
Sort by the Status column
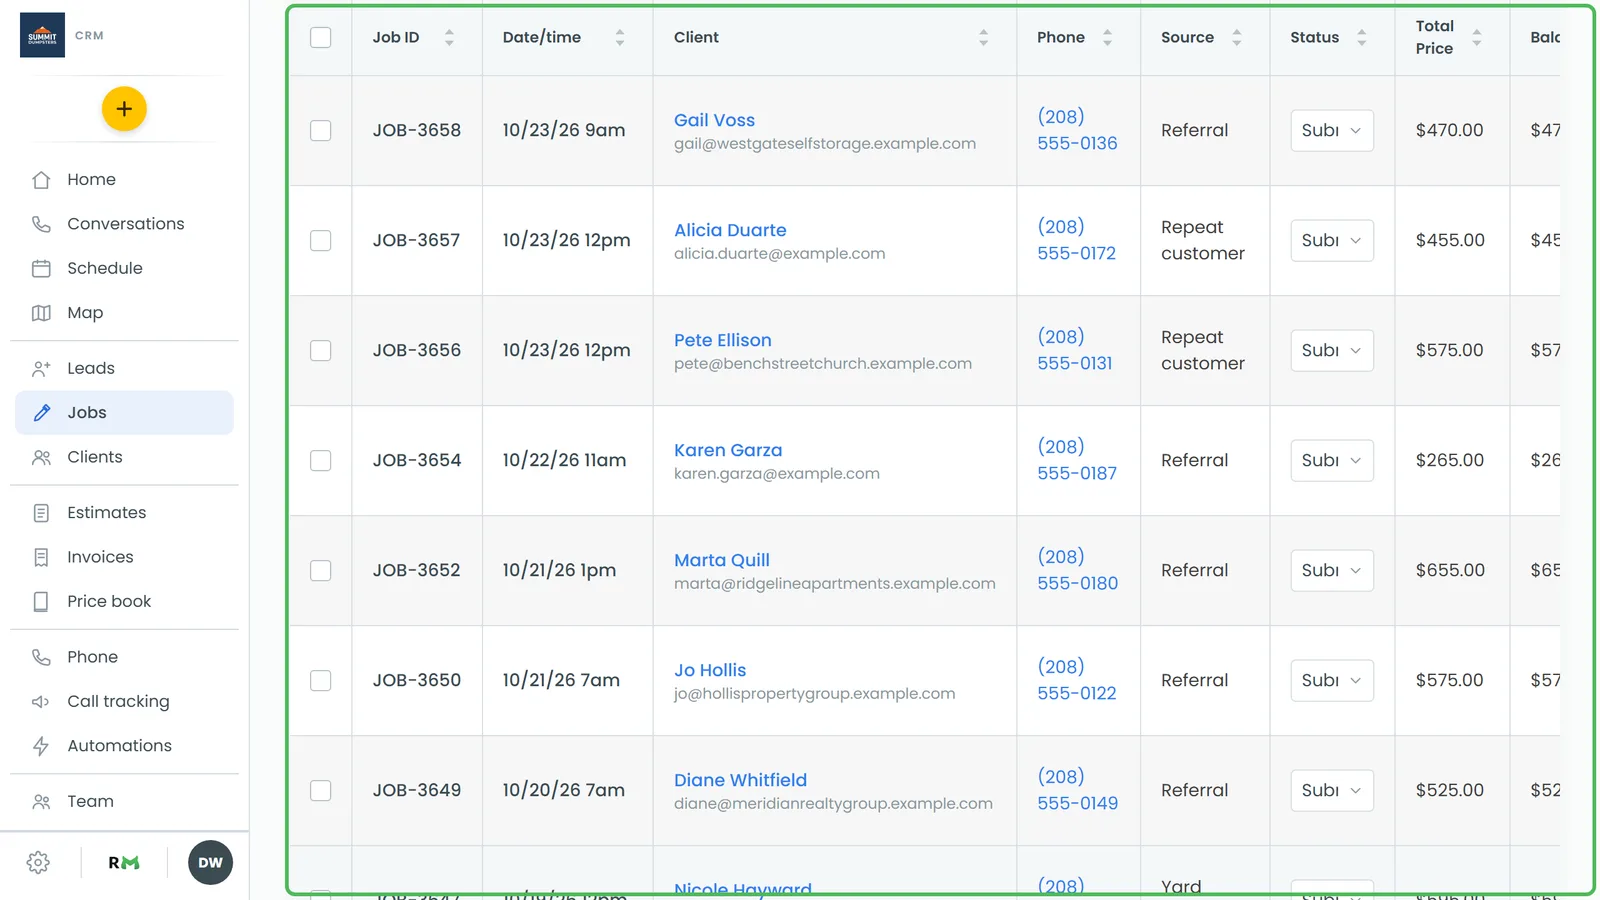(x=1362, y=37)
